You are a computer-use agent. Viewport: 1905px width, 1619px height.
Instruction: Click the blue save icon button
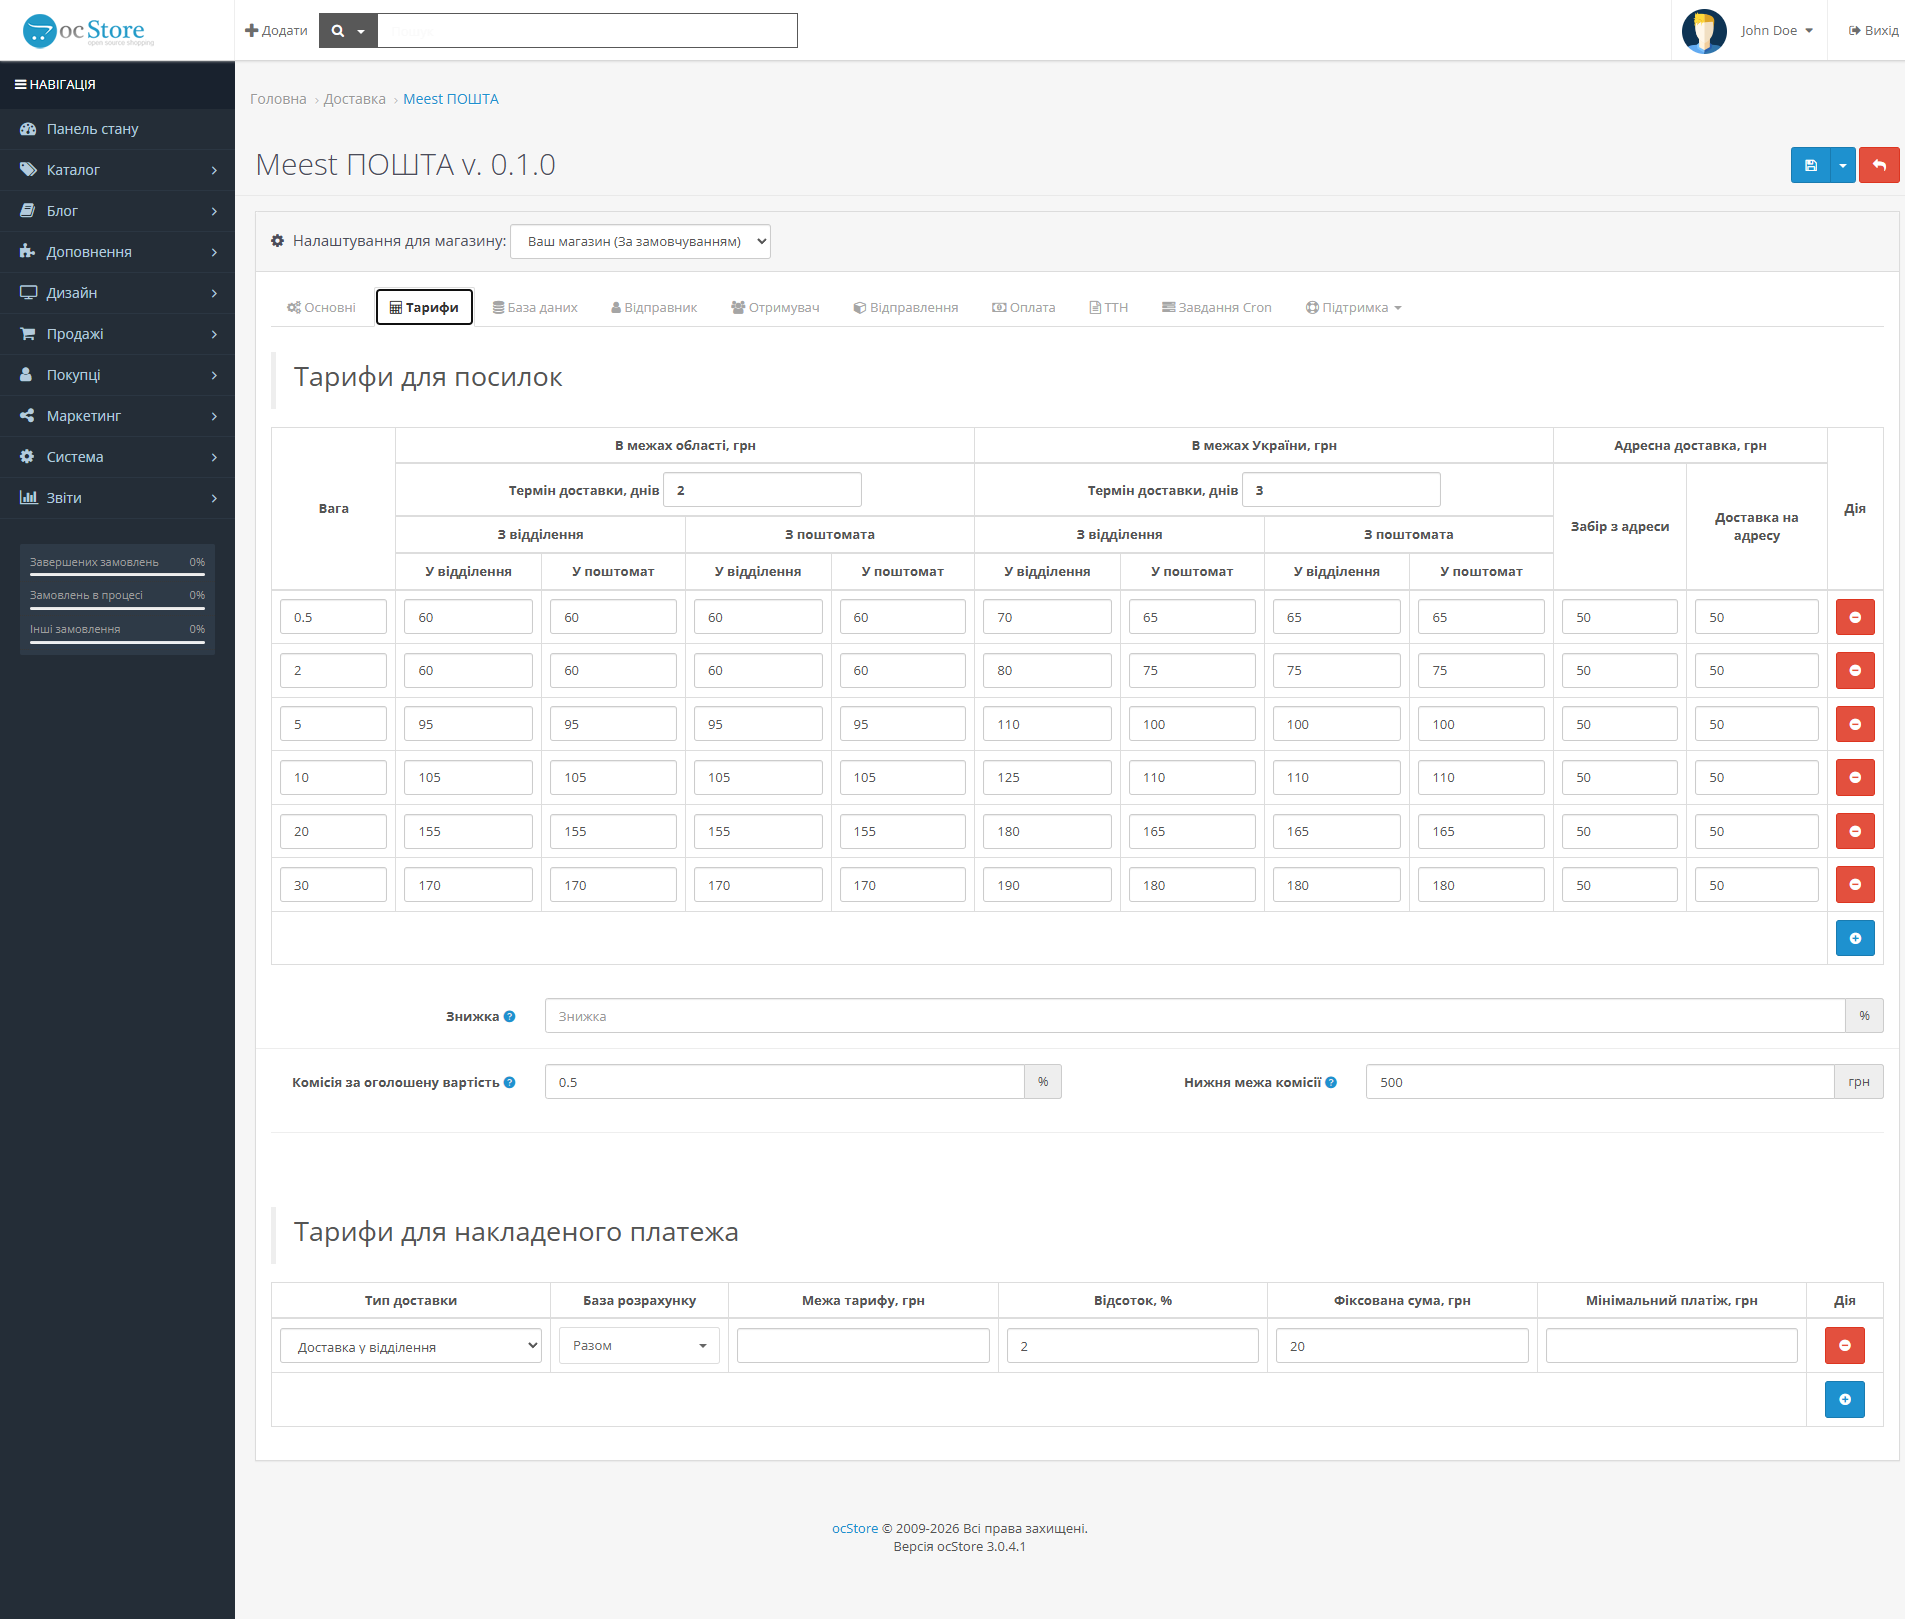point(1809,165)
